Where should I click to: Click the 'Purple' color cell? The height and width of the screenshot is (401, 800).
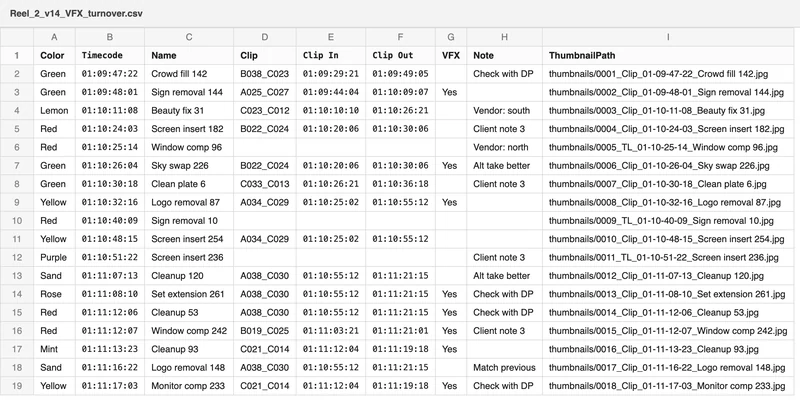[x=54, y=258]
